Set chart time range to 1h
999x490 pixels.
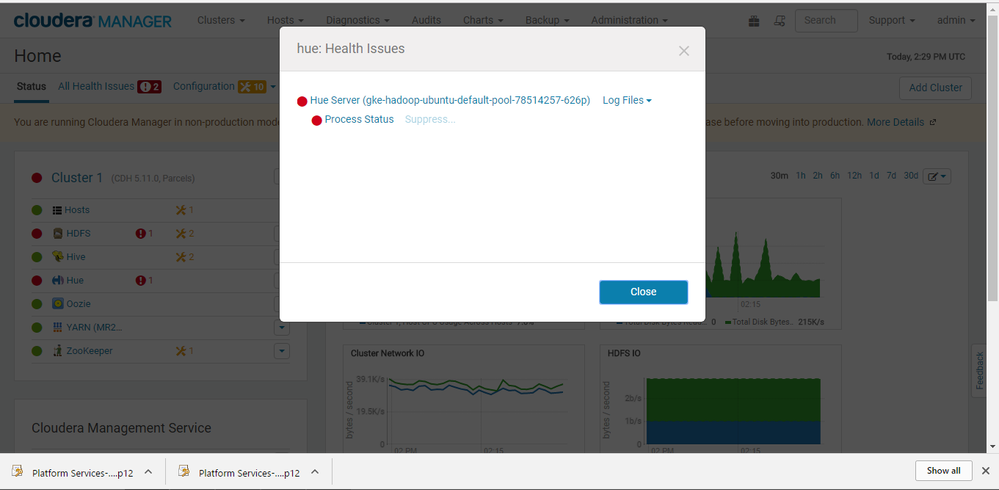pos(801,176)
